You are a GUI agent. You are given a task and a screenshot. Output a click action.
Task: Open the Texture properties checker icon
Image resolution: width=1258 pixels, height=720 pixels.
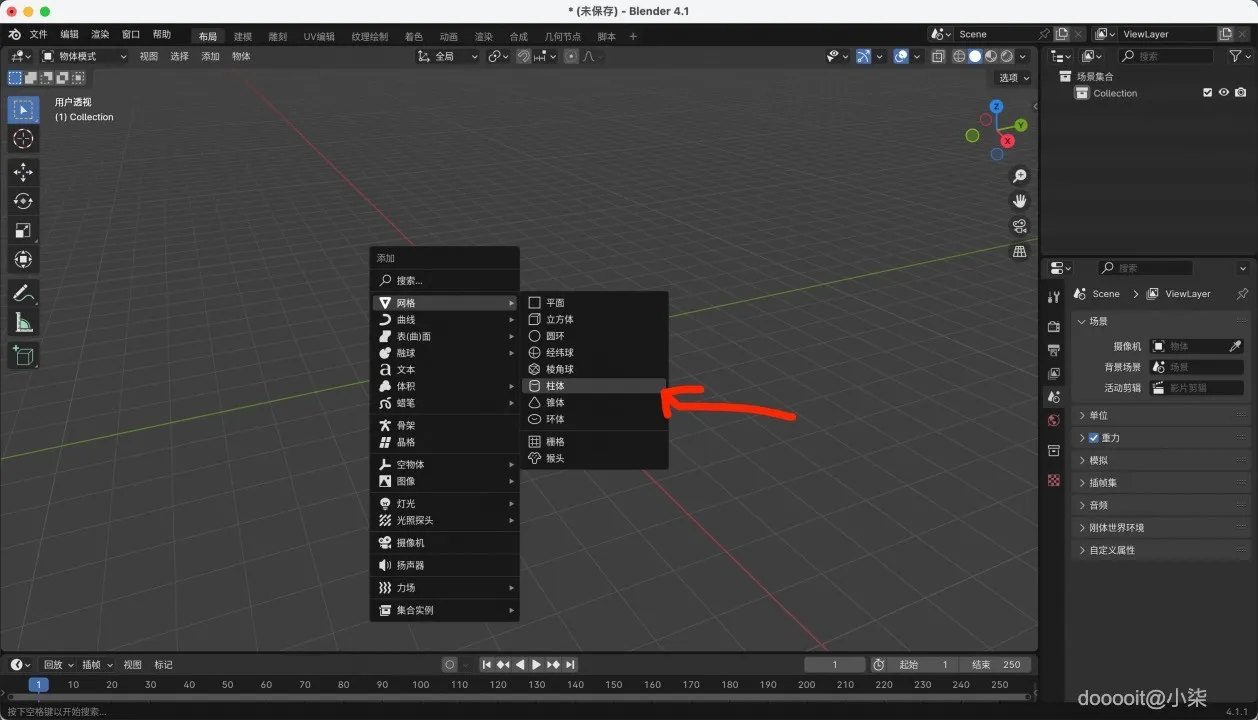click(1053, 480)
